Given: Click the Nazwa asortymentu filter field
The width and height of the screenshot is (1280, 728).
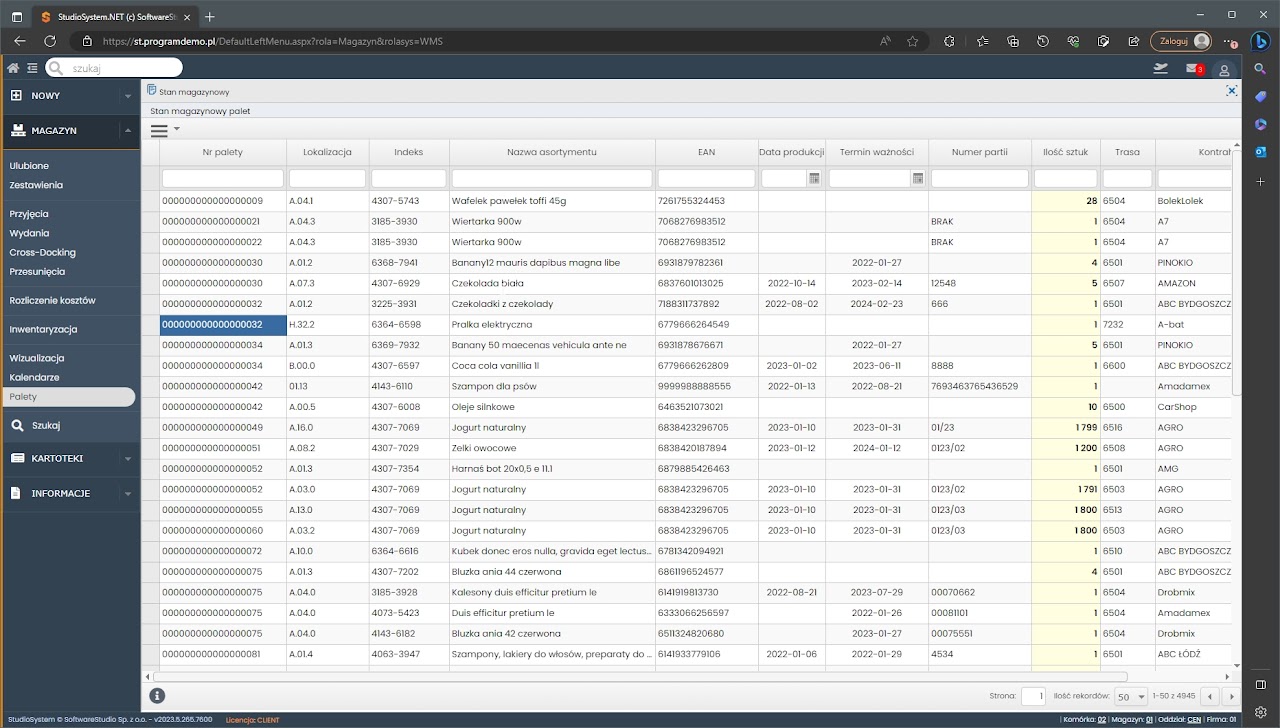Looking at the screenshot, I should 552,178.
